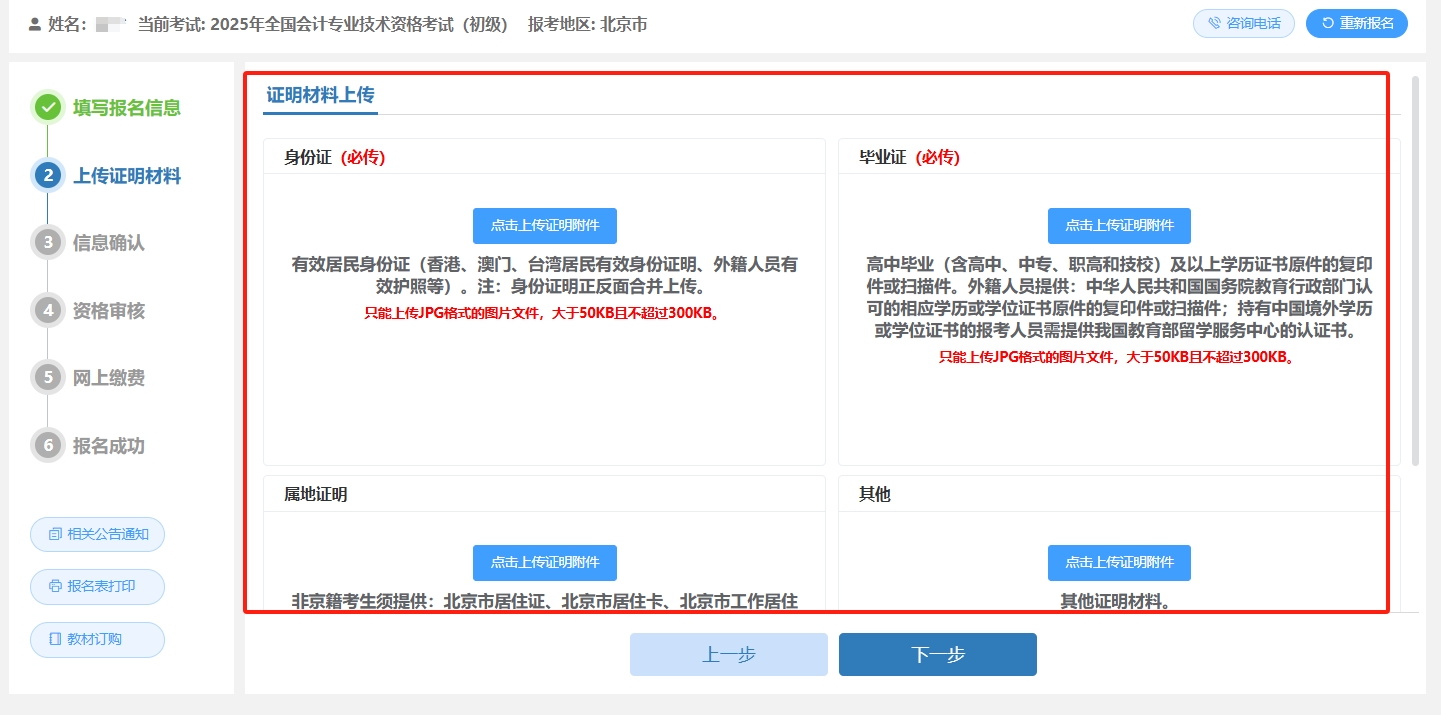Upload ID card via 身份证 upload button
1441x715 pixels.
click(x=544, y=225)
